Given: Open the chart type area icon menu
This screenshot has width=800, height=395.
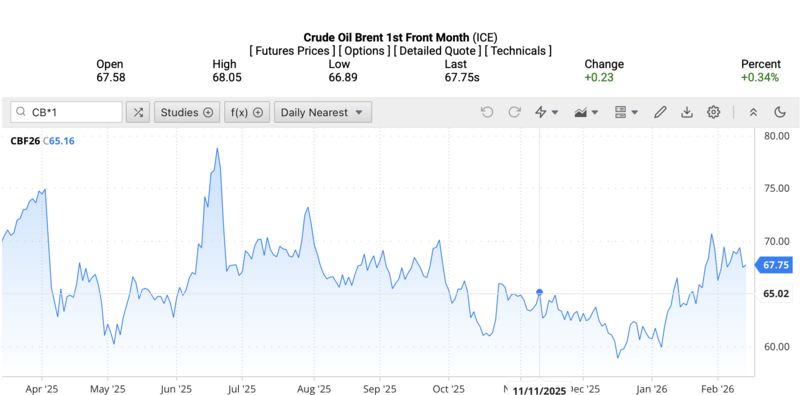Looking at the screenshot, I should point(586,112).
